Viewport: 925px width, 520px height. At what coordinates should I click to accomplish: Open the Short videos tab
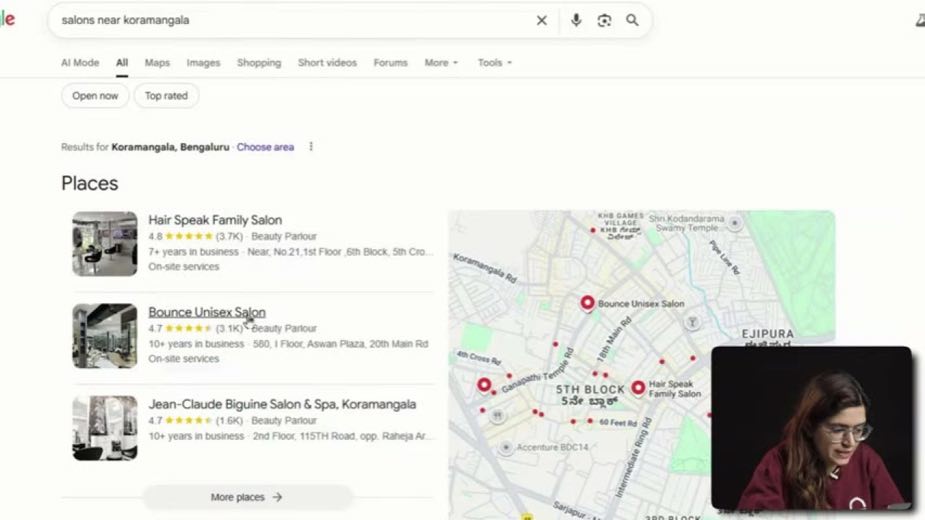click(x=327, y=63)
